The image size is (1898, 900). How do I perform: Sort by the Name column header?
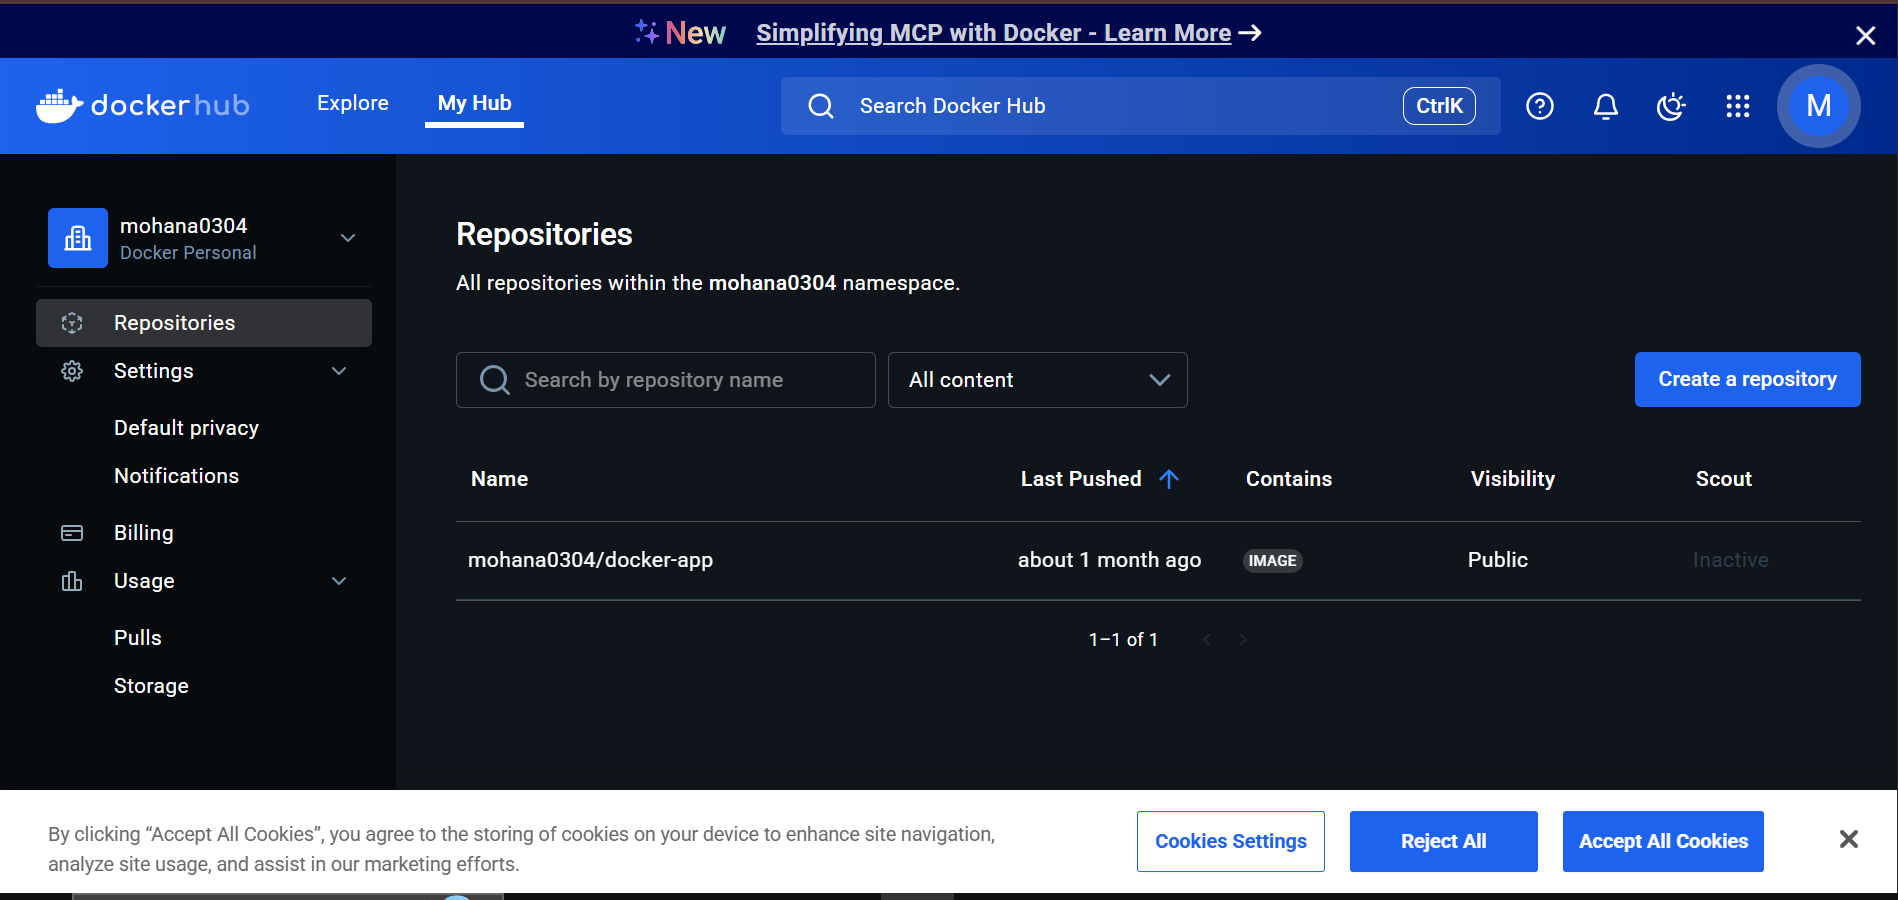pyautogui.click(x=499, y=479)
